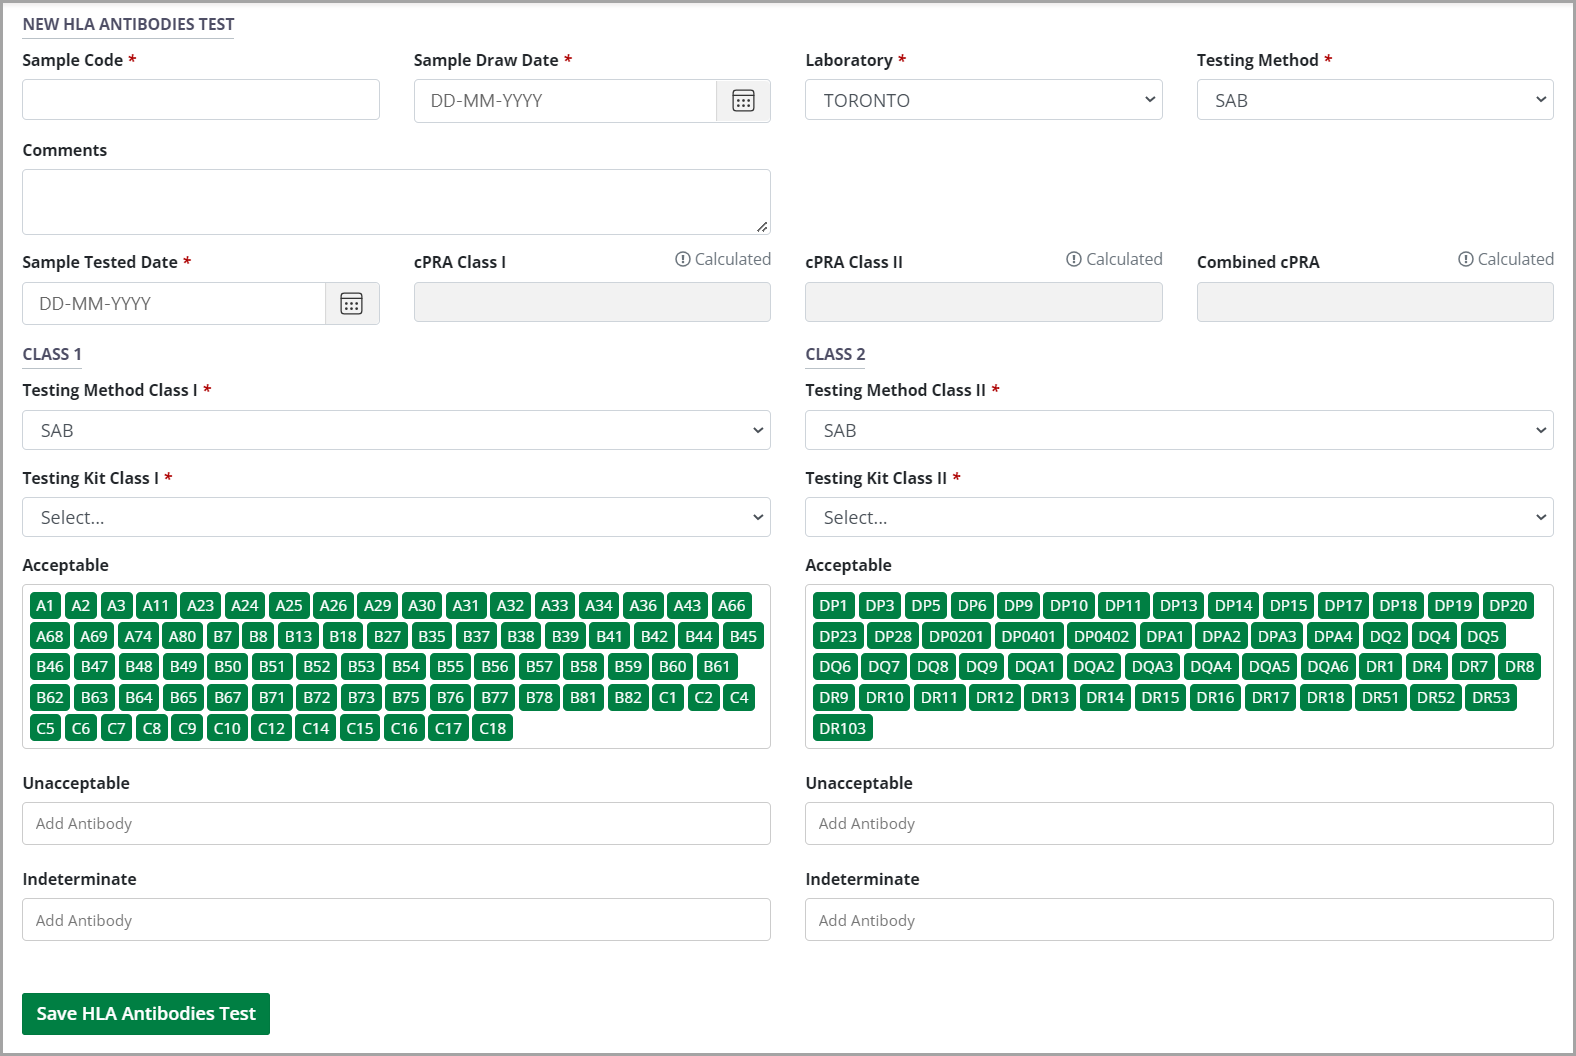1576x1056 pixels.
Task: Select the DR103 acceptable antibody tag
Action: pyautogui.click(x=842, y=729)
